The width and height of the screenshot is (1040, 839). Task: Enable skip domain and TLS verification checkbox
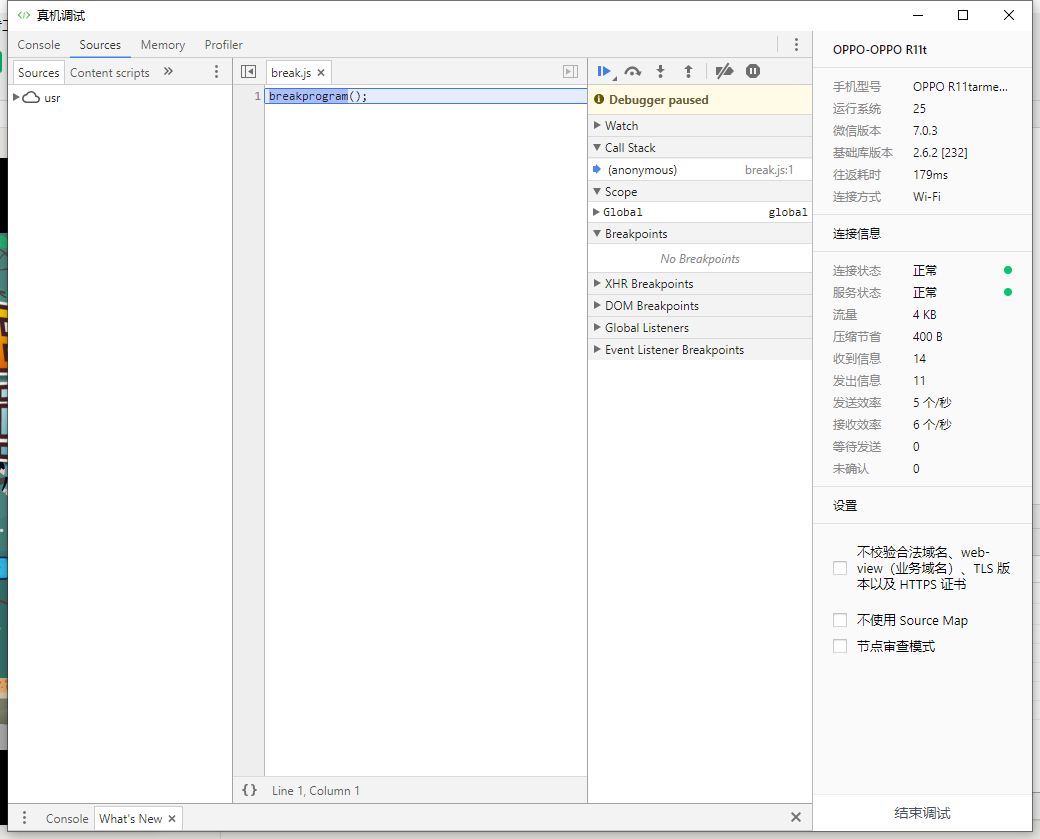coord(840,568)
